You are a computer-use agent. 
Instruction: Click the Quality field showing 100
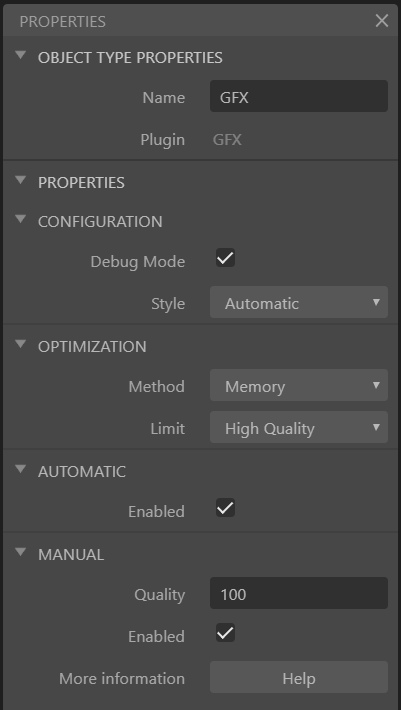tap(299, 593)
